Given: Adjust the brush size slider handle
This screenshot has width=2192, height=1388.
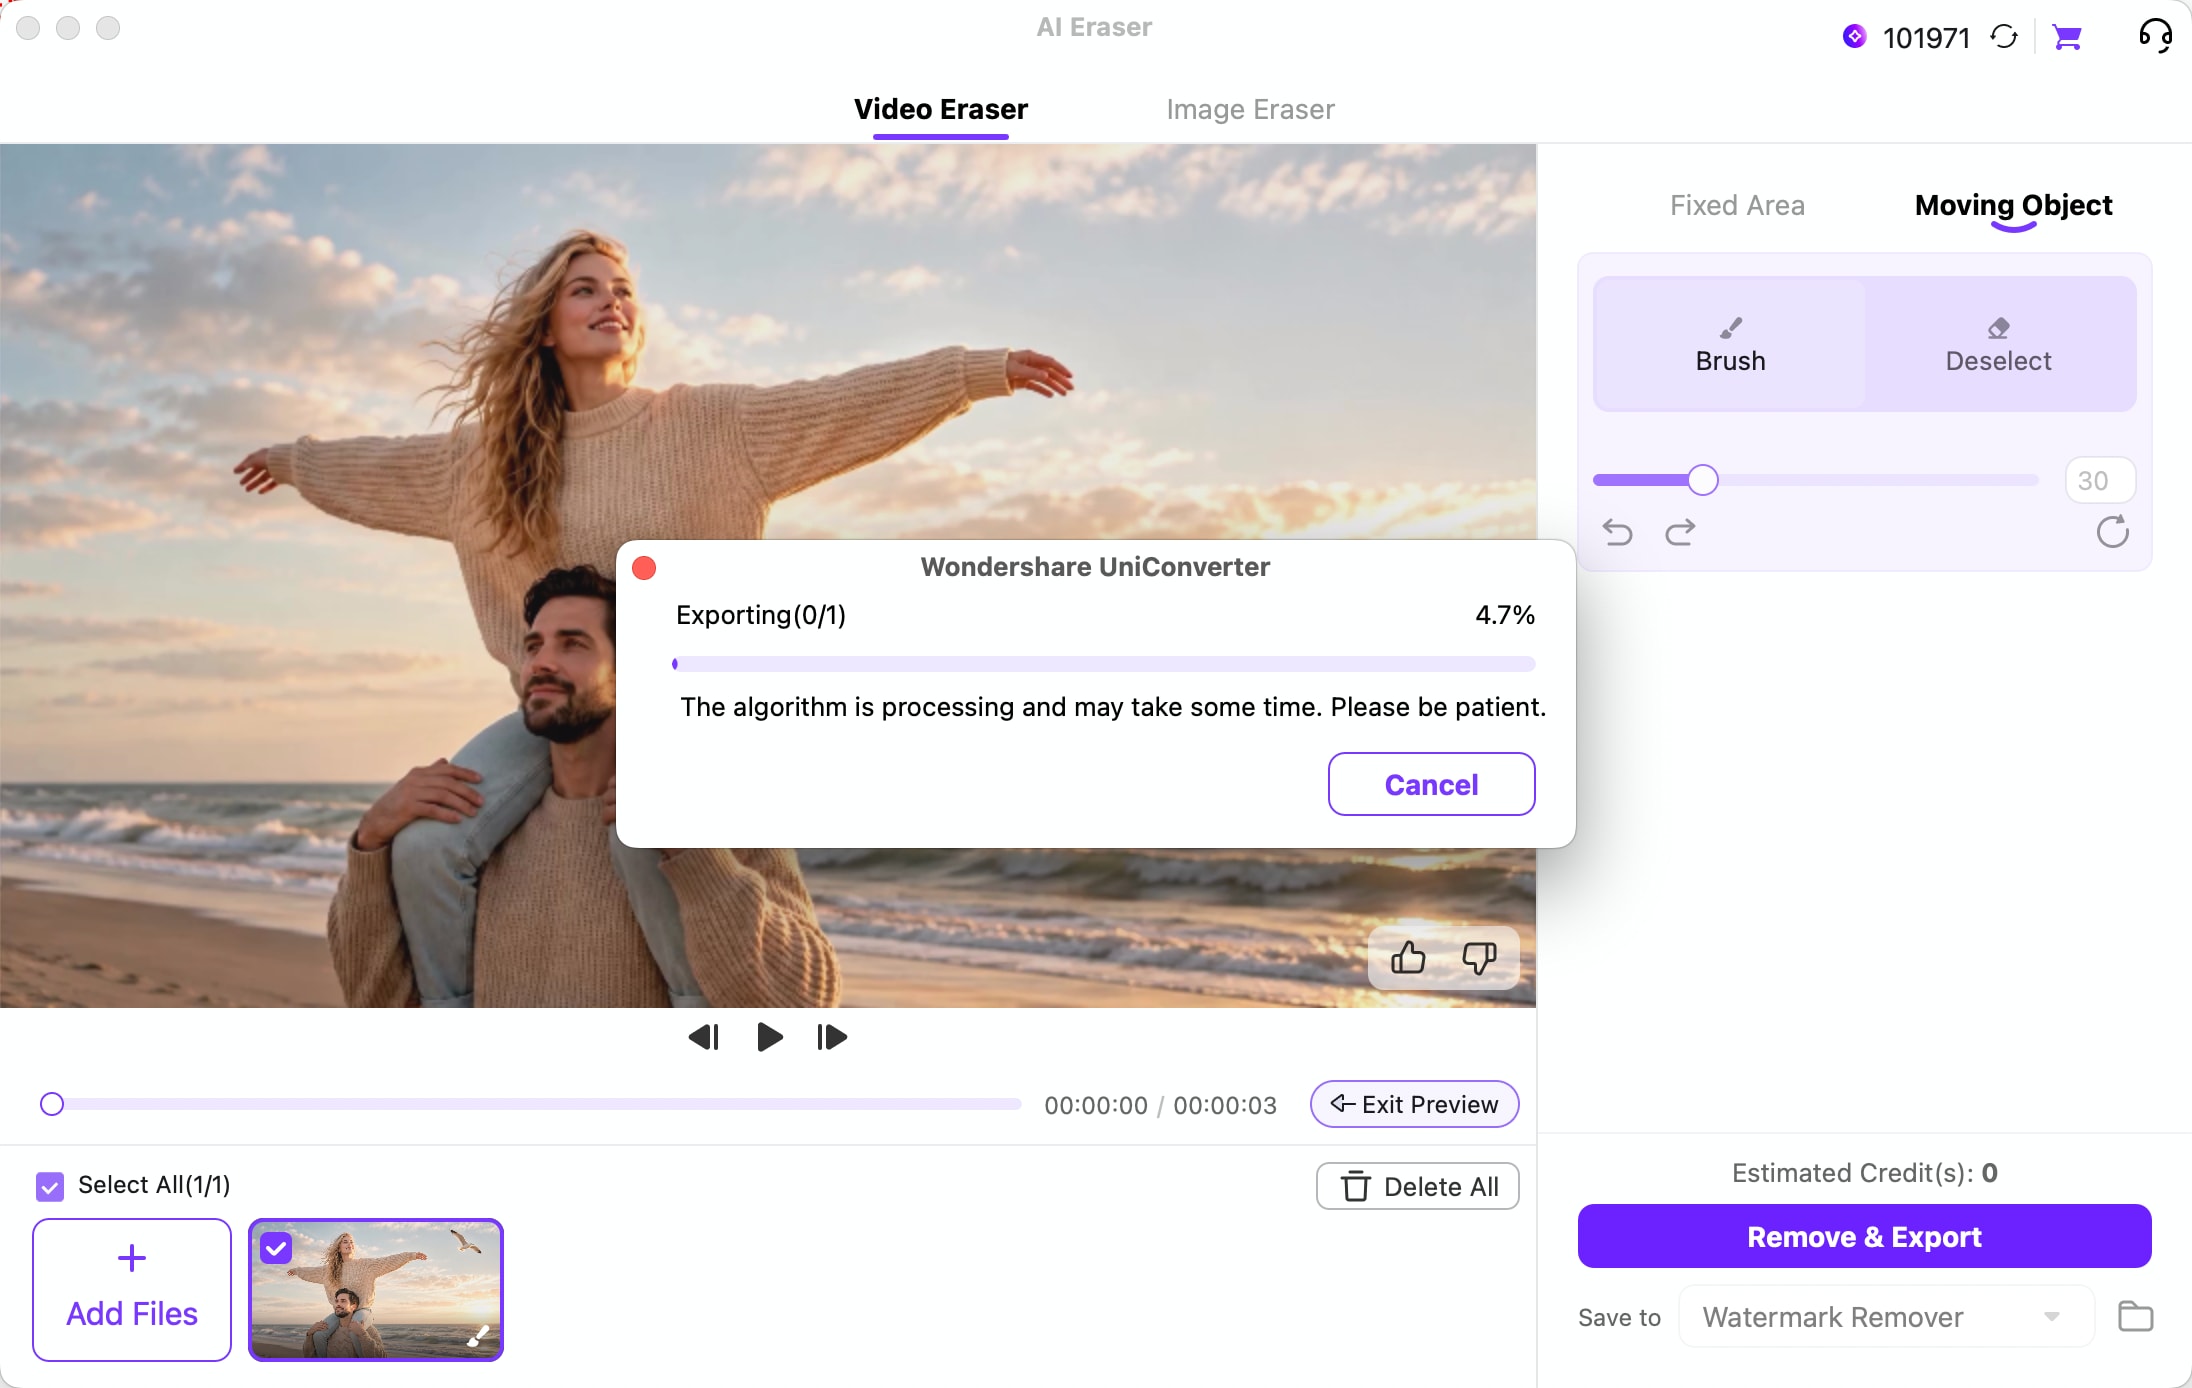Looking at the screenshot, I should tap(1702, 480).
